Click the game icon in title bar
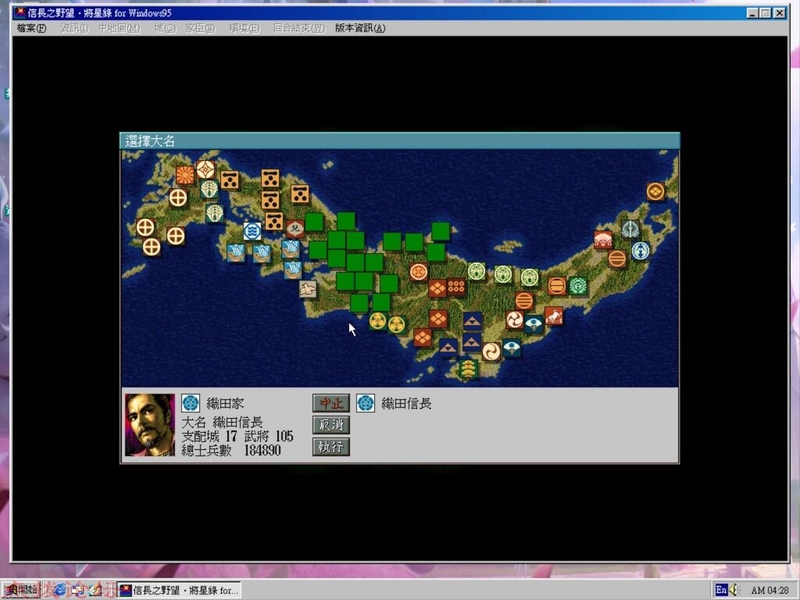 pos(20,13)
